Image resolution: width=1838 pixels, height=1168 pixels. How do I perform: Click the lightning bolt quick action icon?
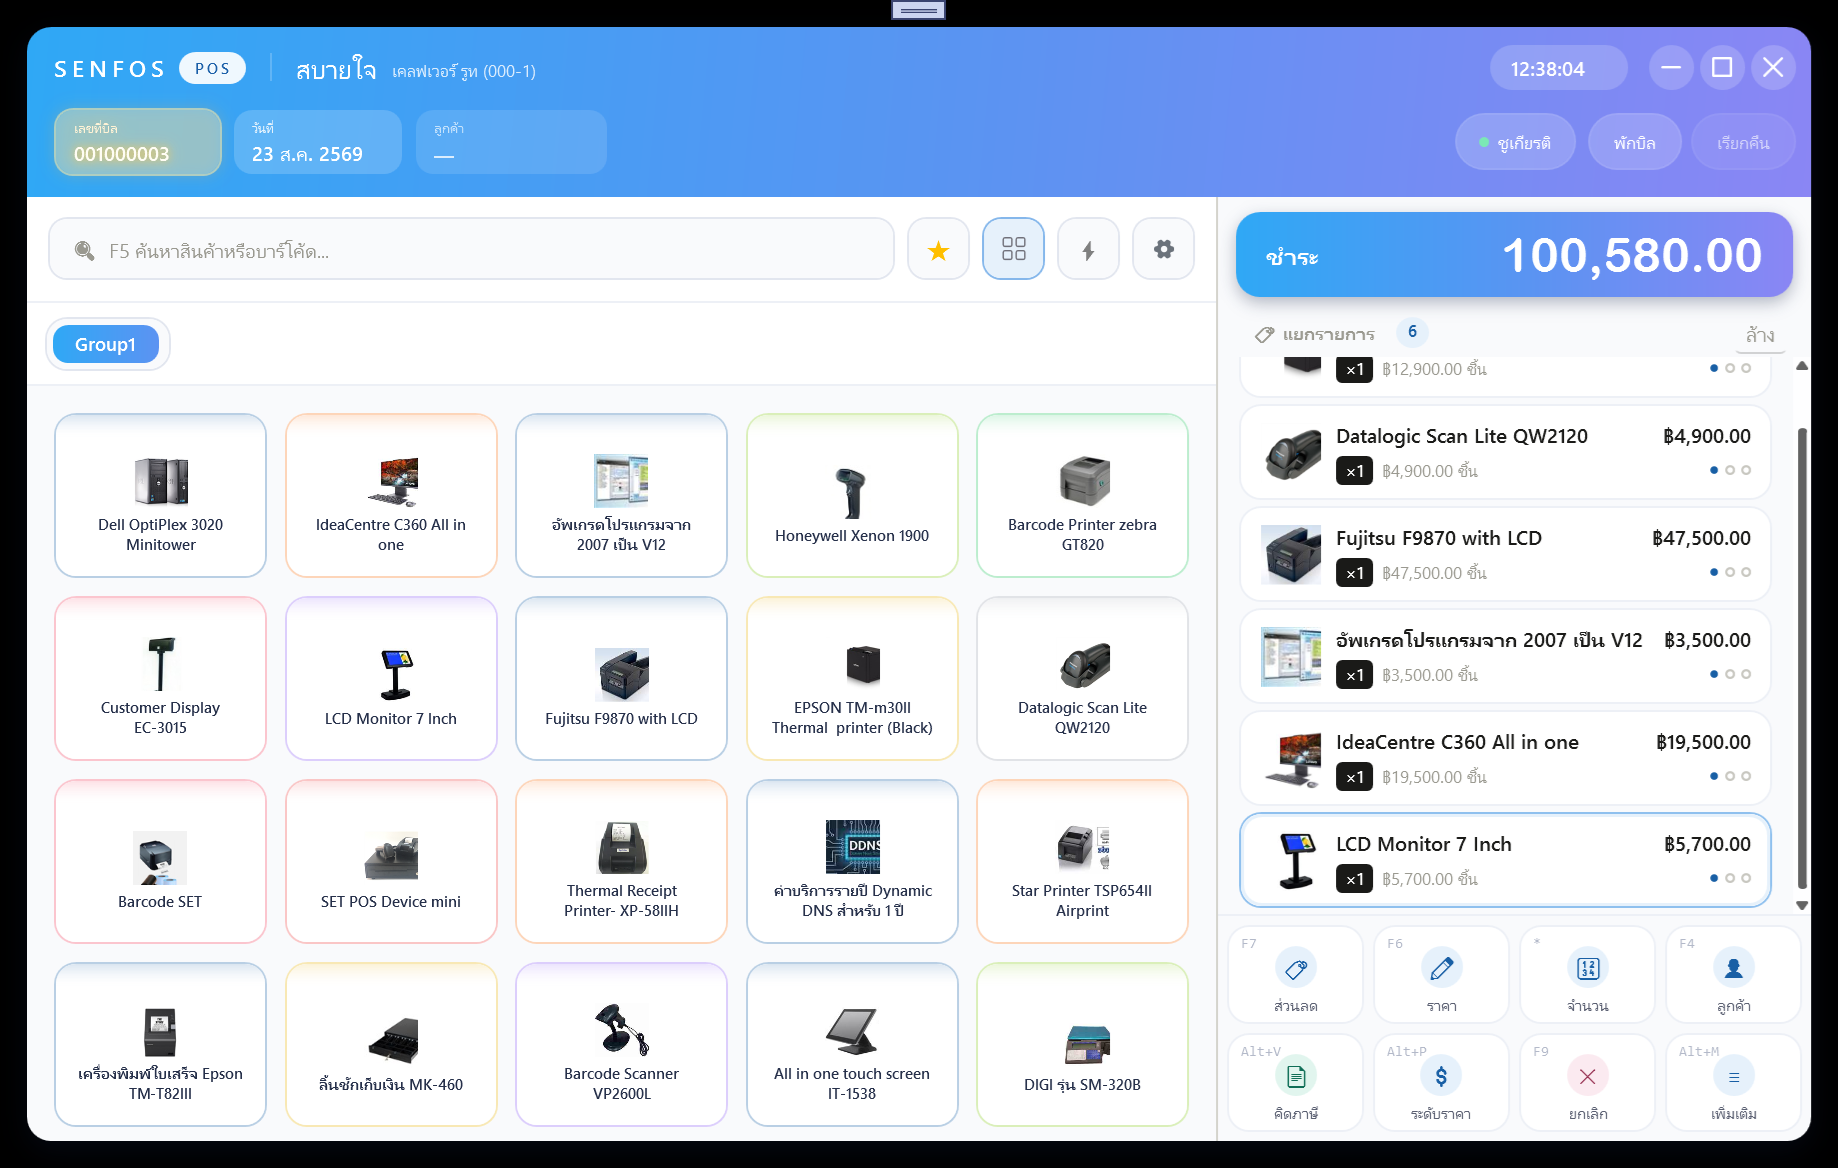pos(1088,249)
